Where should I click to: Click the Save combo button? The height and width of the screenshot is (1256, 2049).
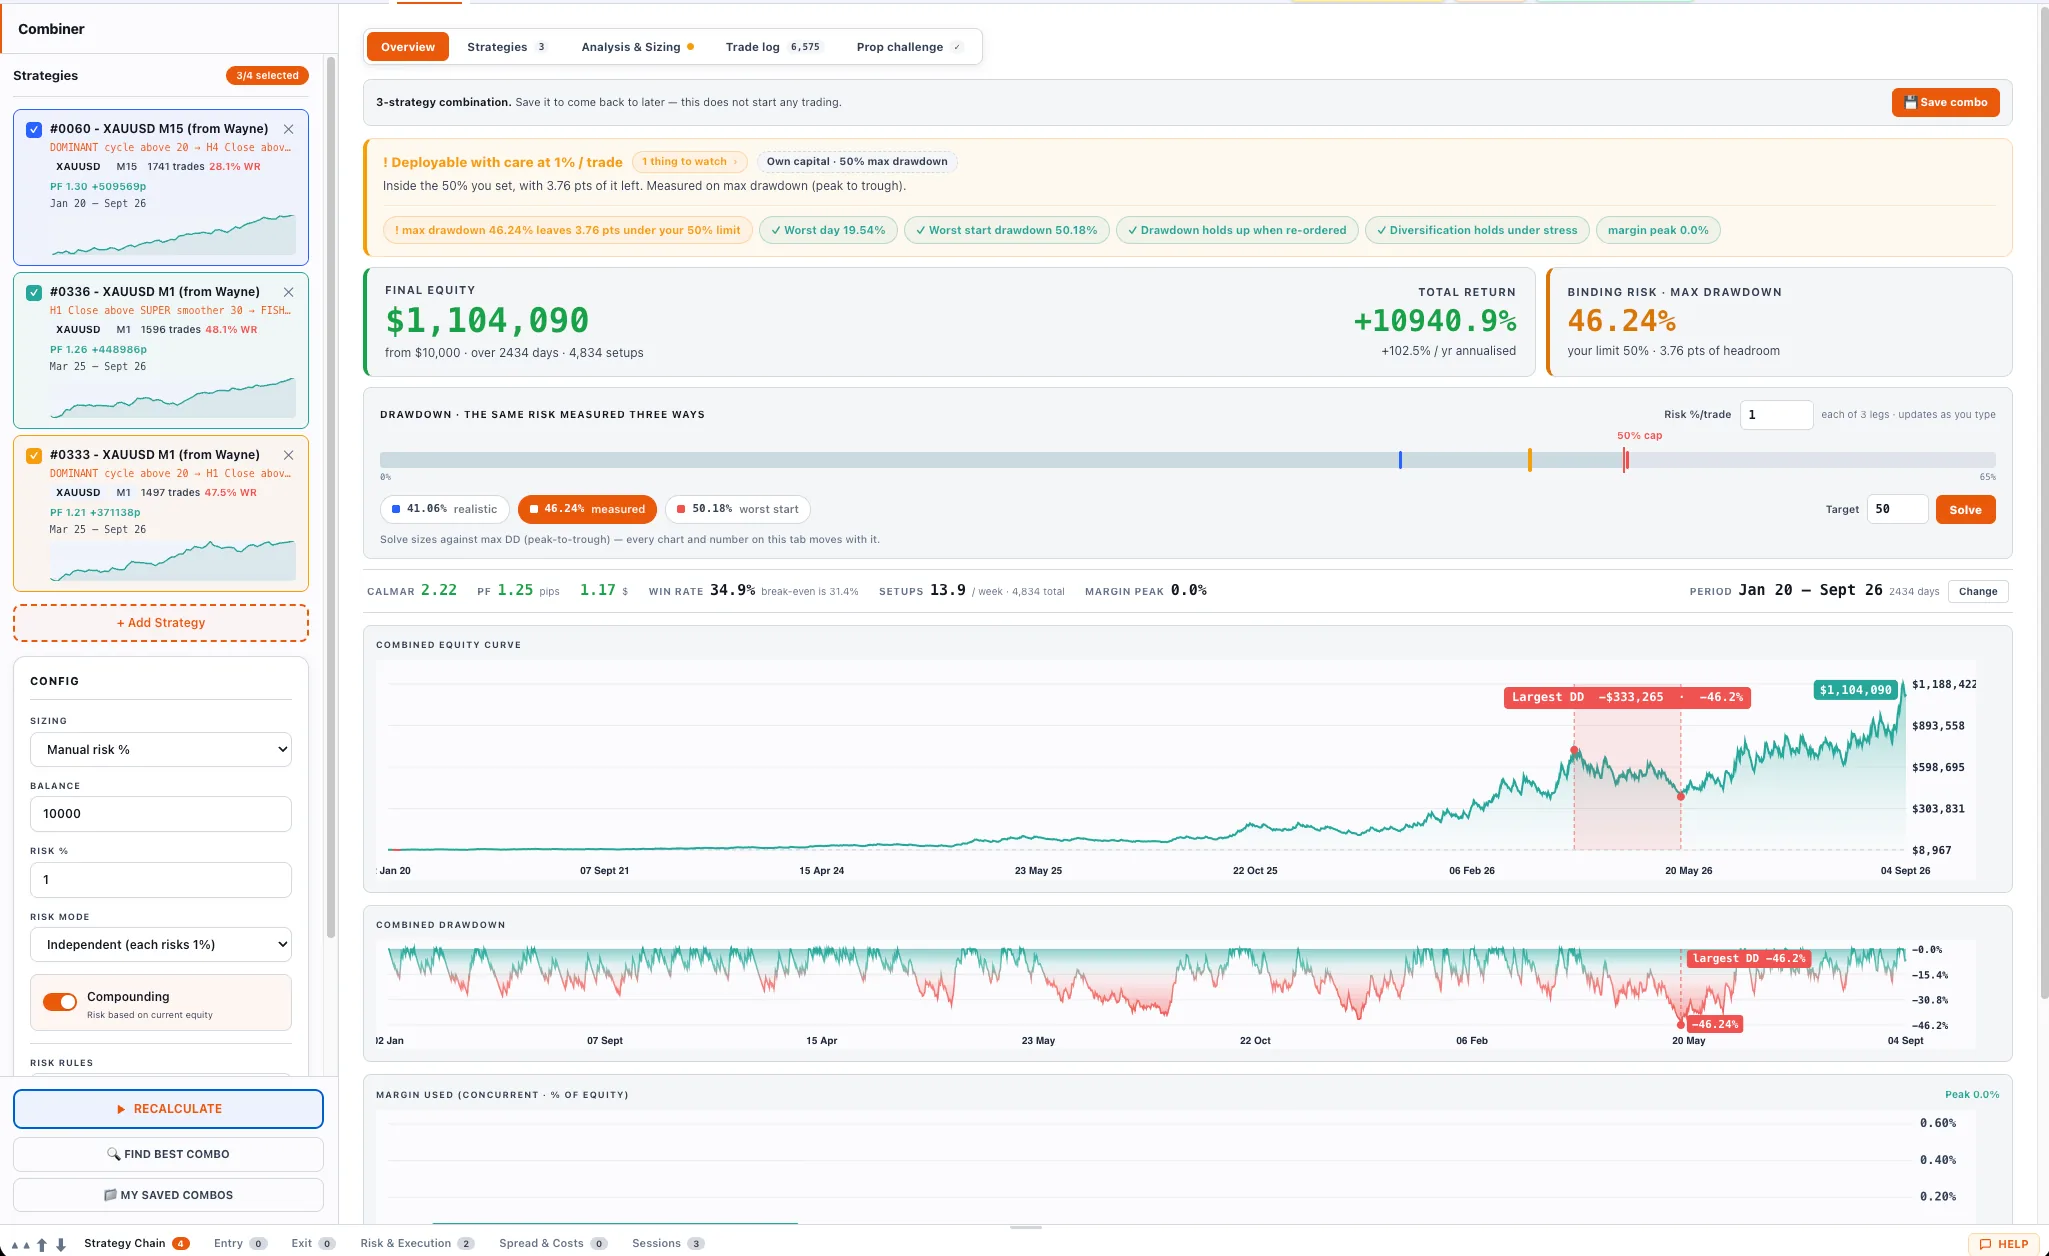(x=1945, y=103)
